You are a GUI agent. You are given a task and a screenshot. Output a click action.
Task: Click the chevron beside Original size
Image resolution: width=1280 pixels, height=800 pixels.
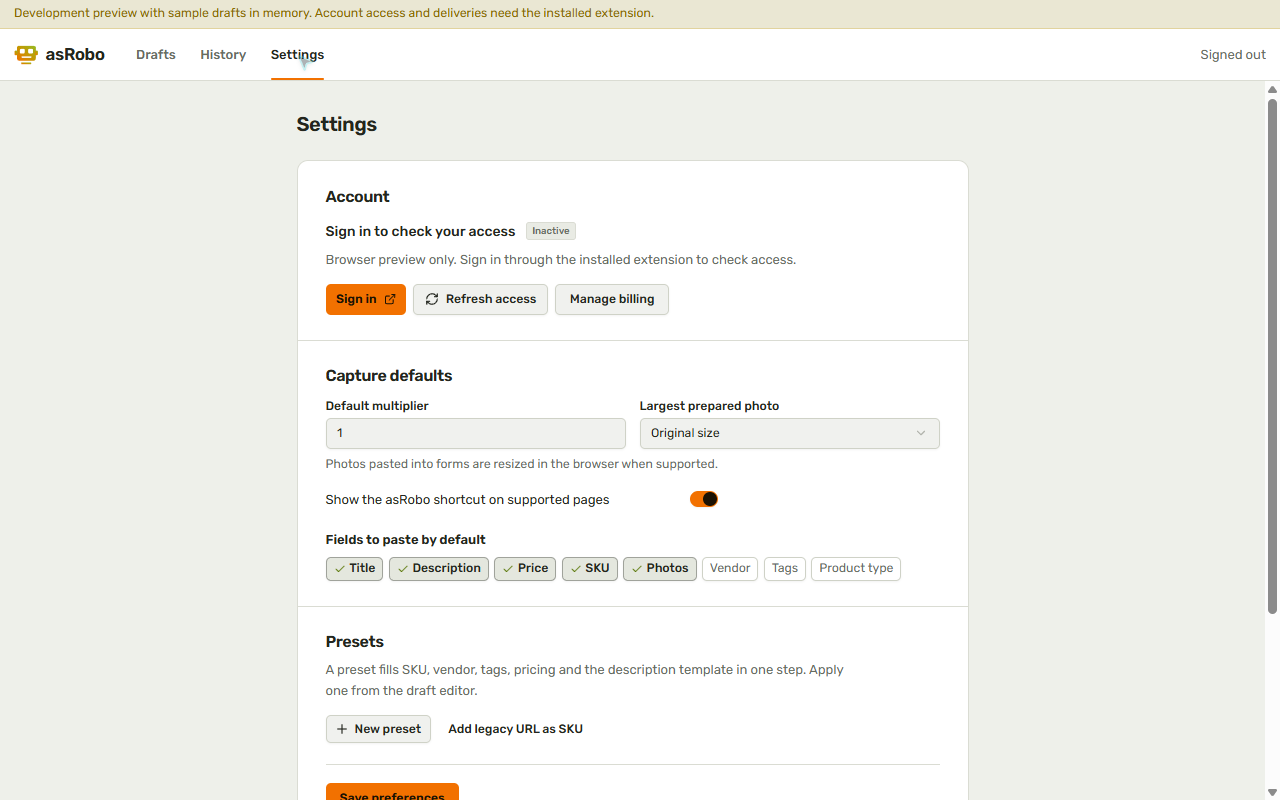click(x=921, y=433)
